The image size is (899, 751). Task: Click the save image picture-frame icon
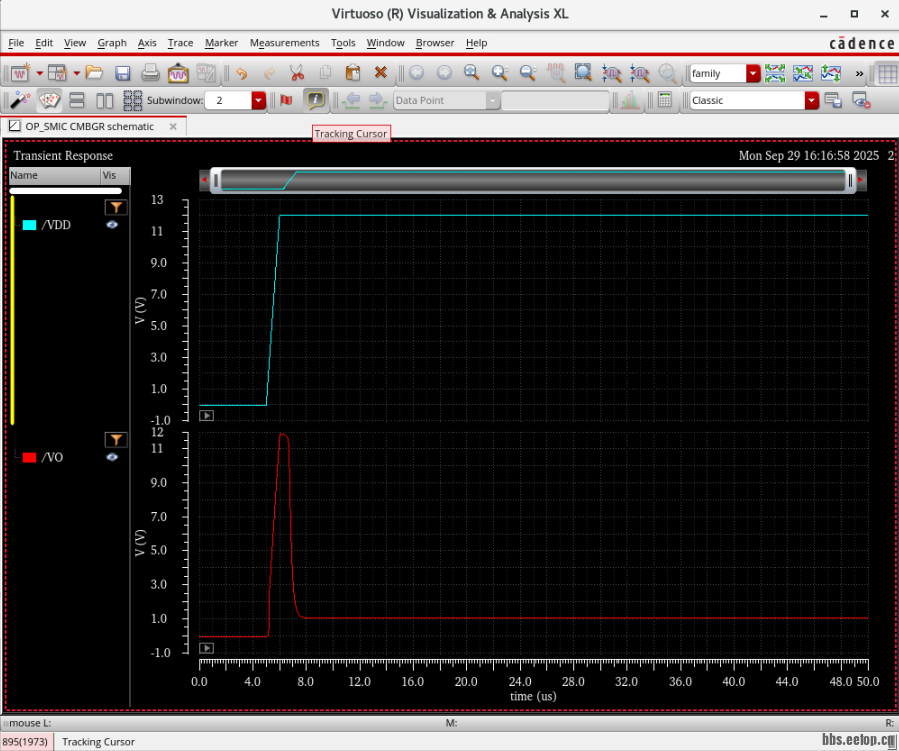[178, 73]
